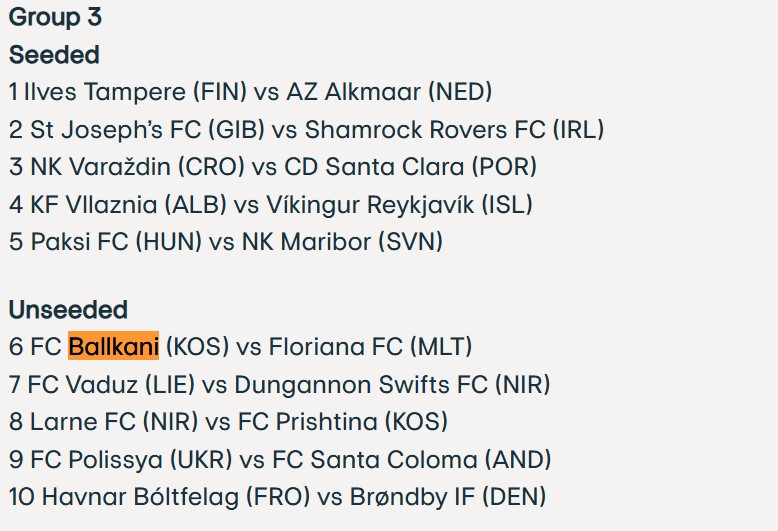This screenshot has height=531, width=778.
Task: Click the Seeded subheading
Action: [54, 55]
